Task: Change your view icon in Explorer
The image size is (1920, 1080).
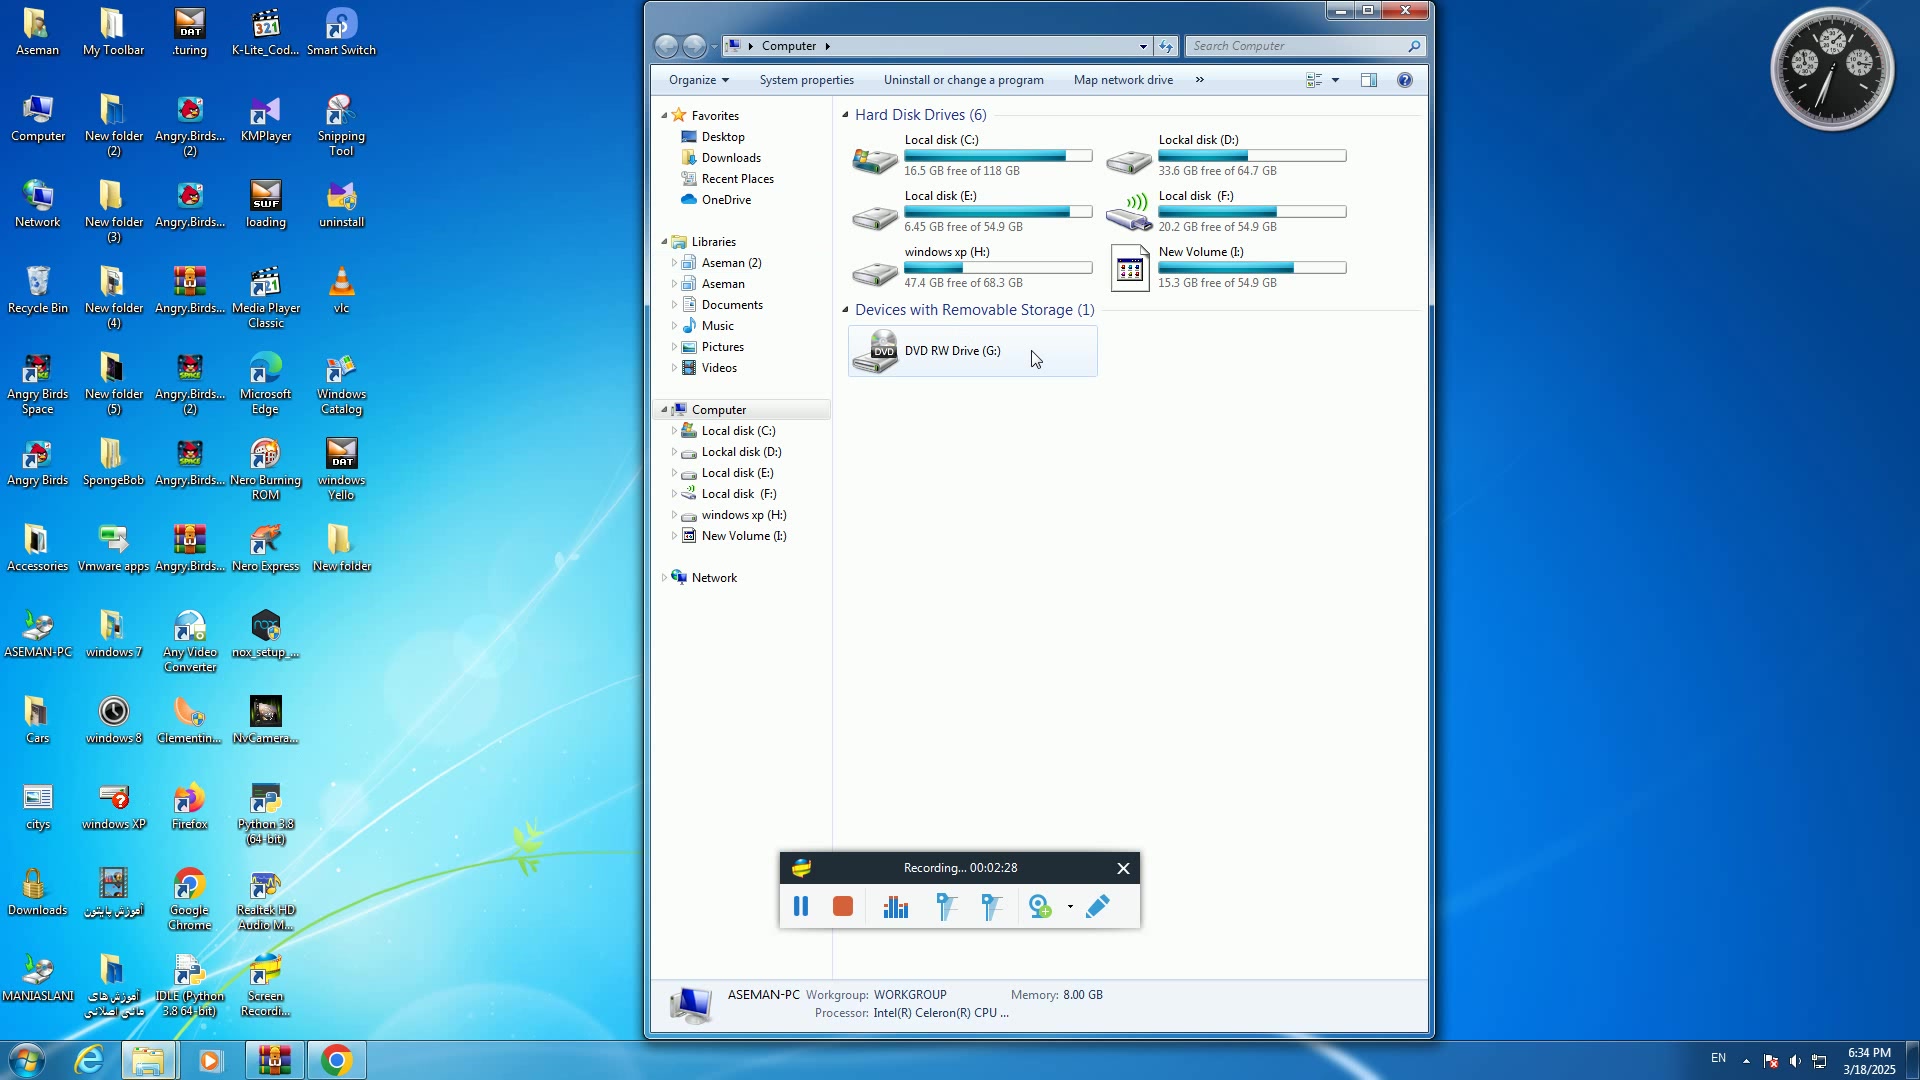Action: coord(1314,80)
